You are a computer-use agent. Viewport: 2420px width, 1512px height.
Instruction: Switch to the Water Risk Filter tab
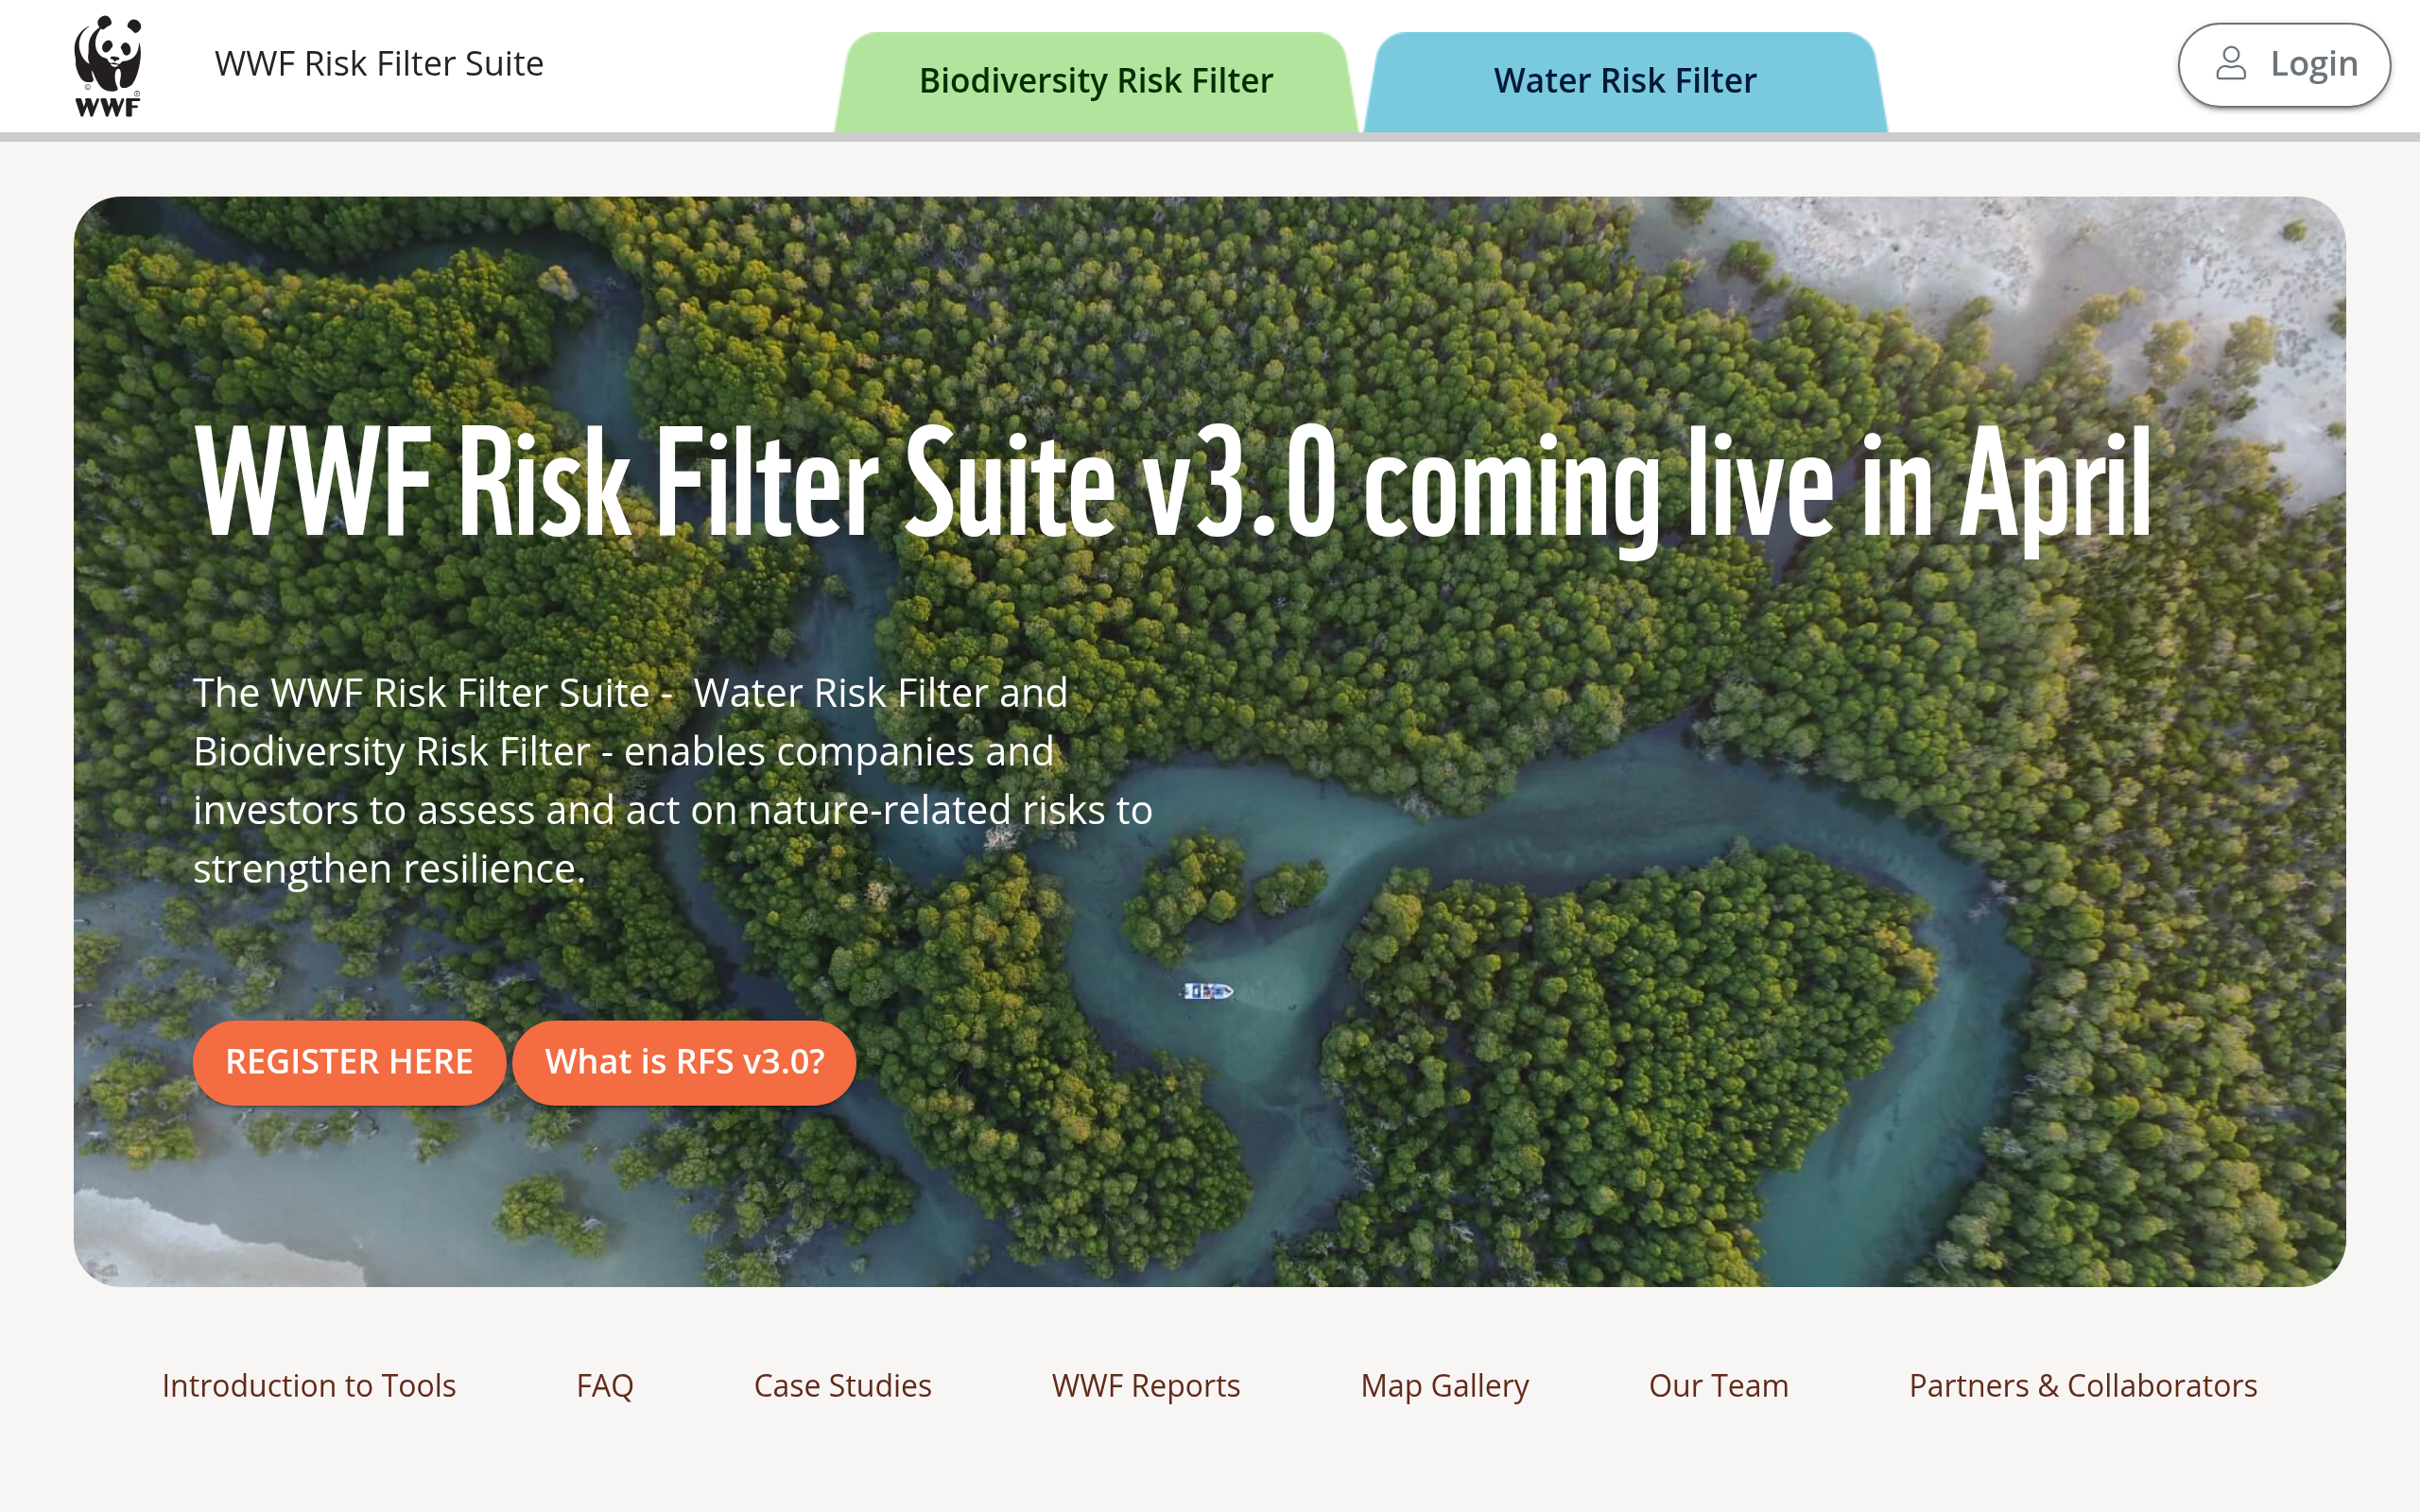point(1625,82)
